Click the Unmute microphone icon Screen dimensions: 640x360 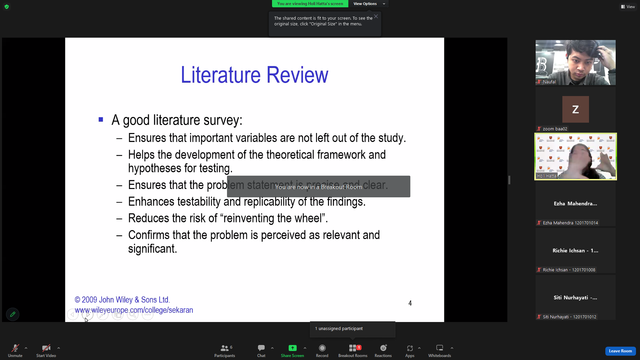[15, 348]
